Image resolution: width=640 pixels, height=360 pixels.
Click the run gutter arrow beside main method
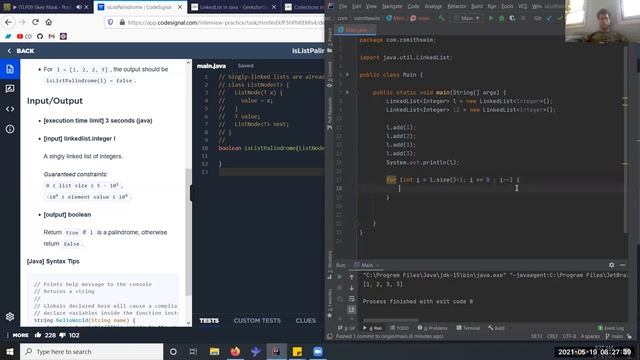(347, 92)
